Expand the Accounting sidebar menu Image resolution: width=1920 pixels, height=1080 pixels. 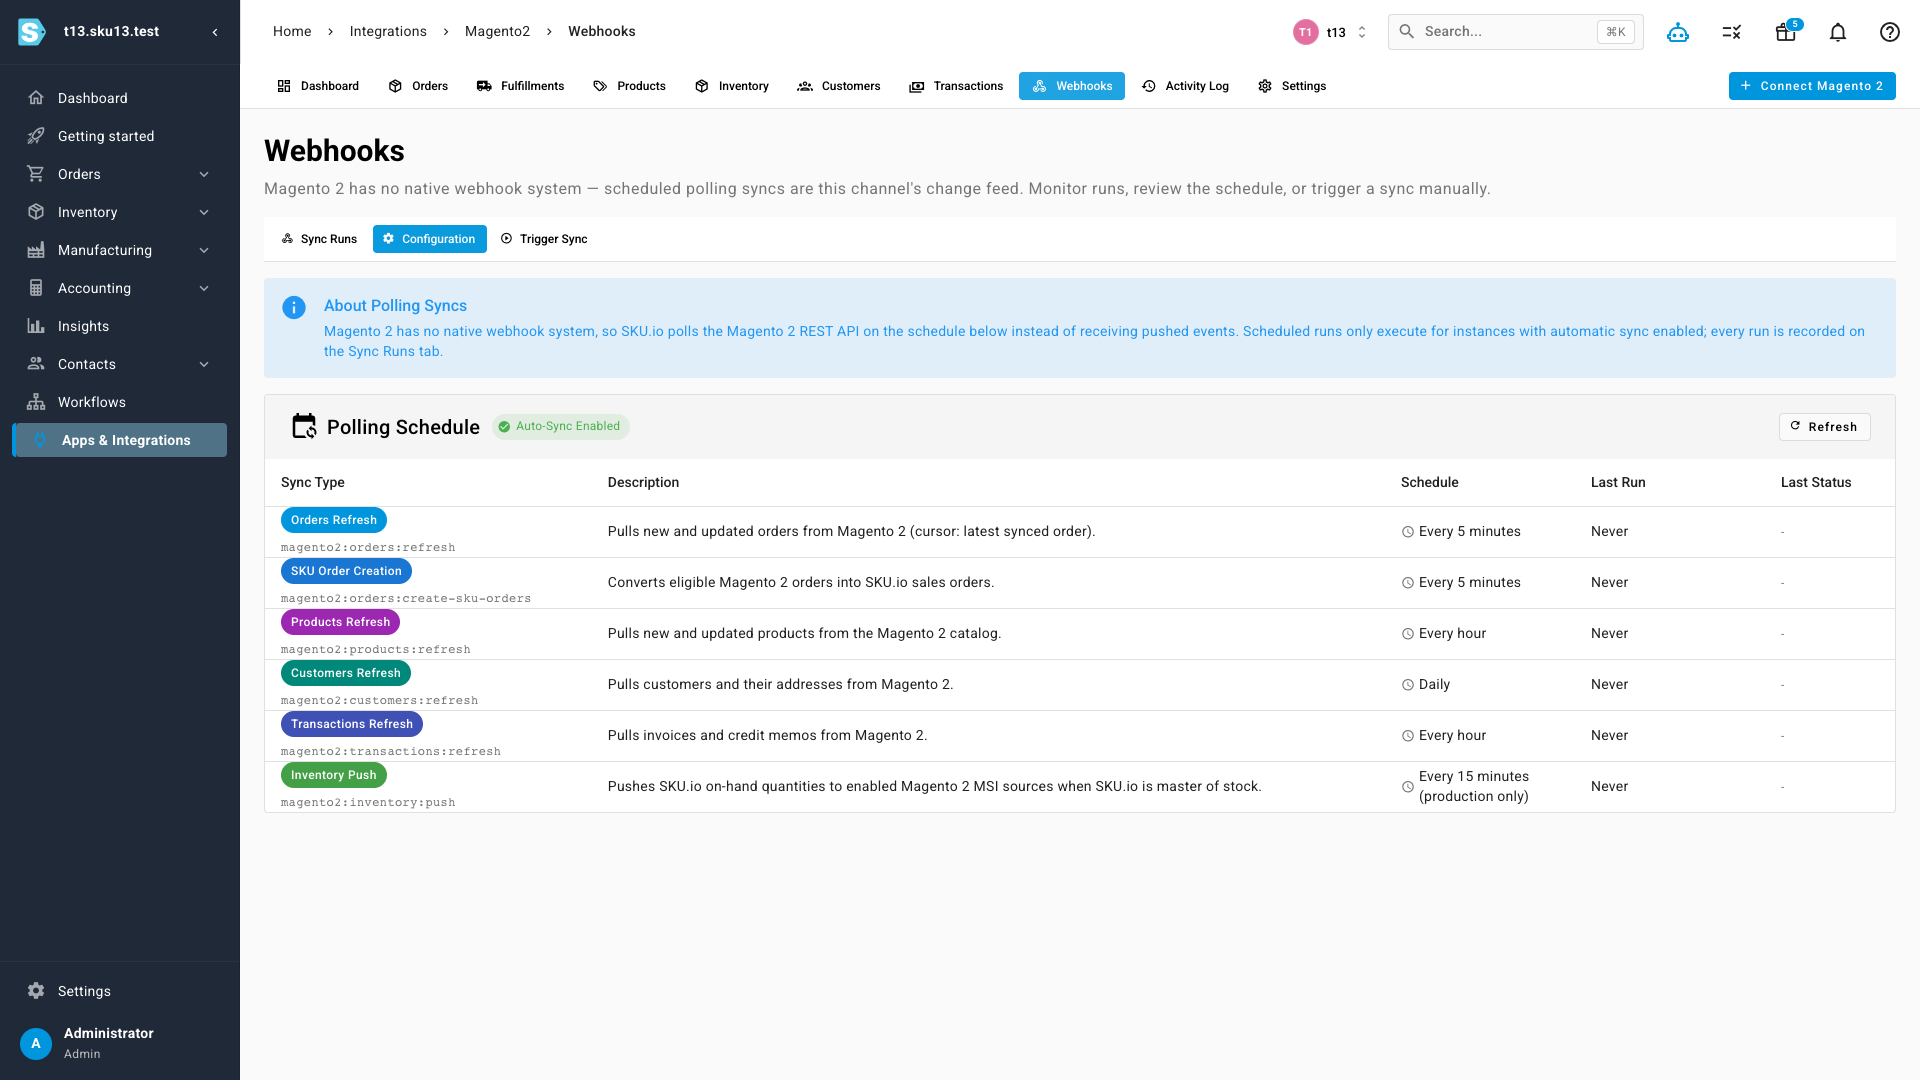204,288
